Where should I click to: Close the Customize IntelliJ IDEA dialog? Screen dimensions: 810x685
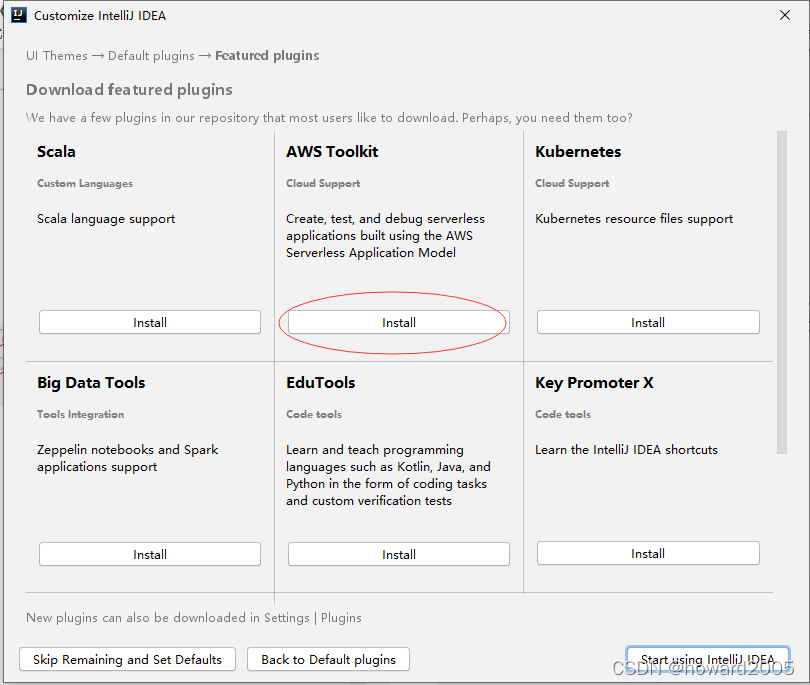(785, 15)
